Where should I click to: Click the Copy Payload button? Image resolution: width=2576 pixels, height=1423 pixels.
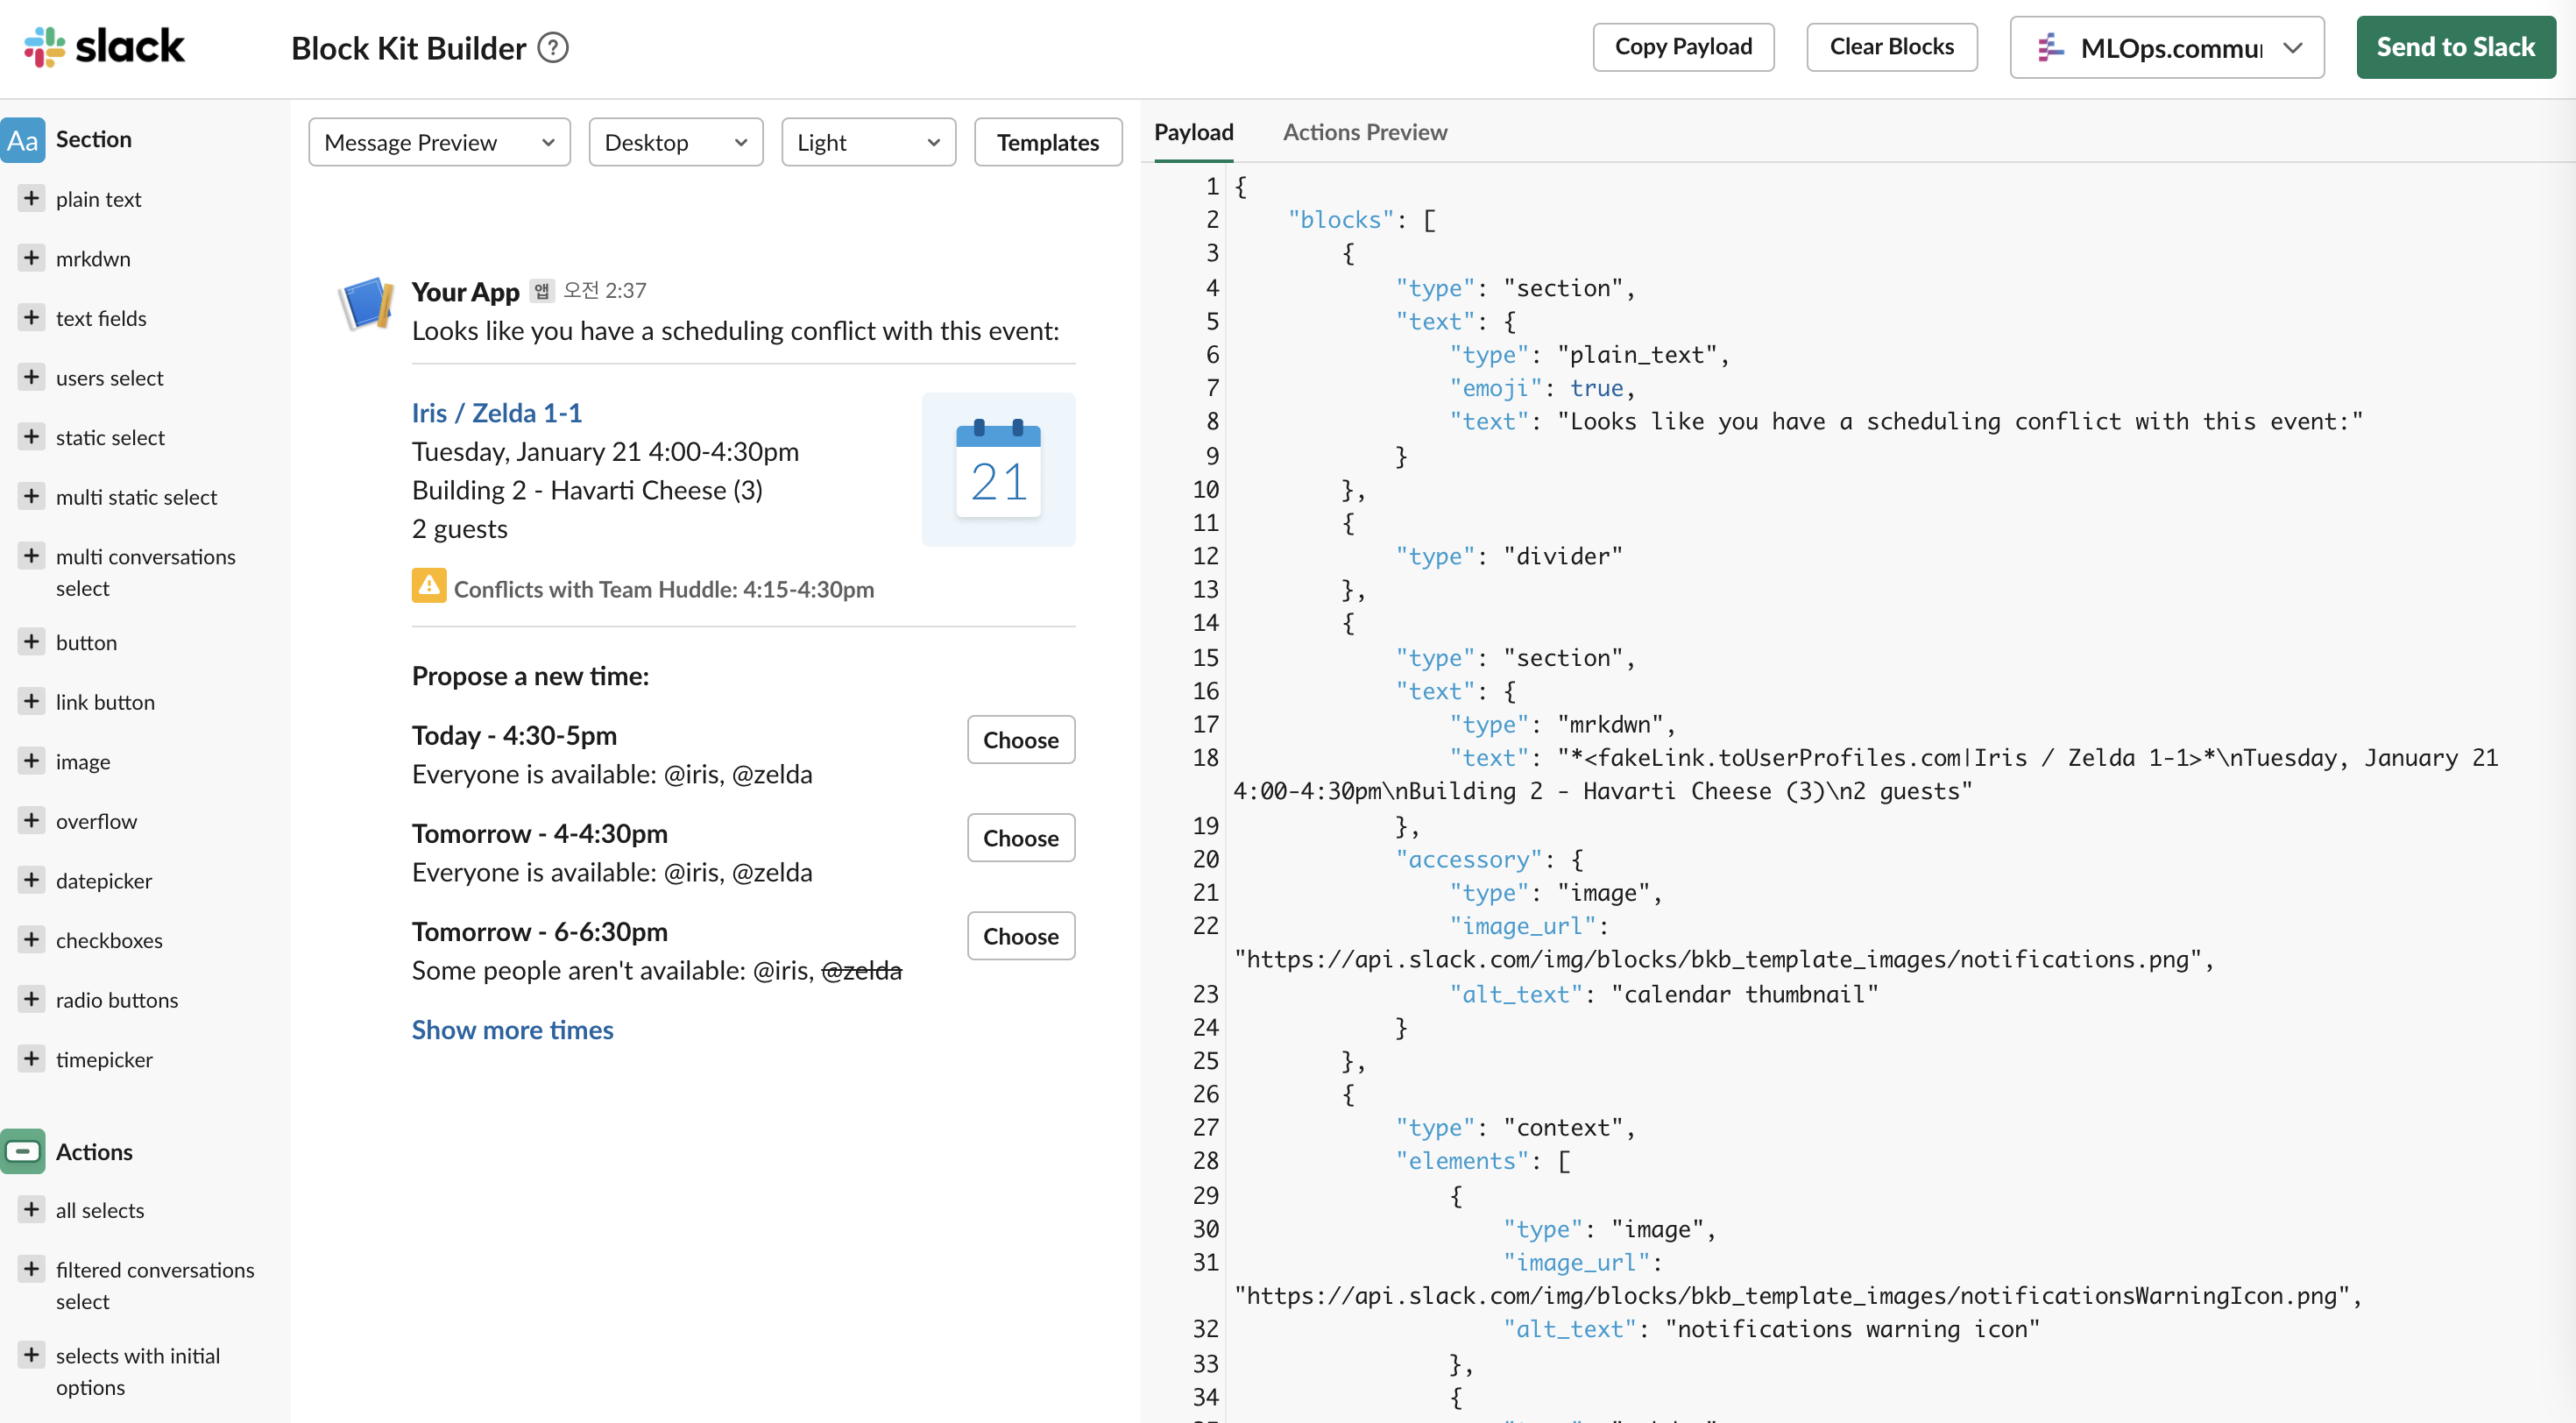[x=1682, y=47]
